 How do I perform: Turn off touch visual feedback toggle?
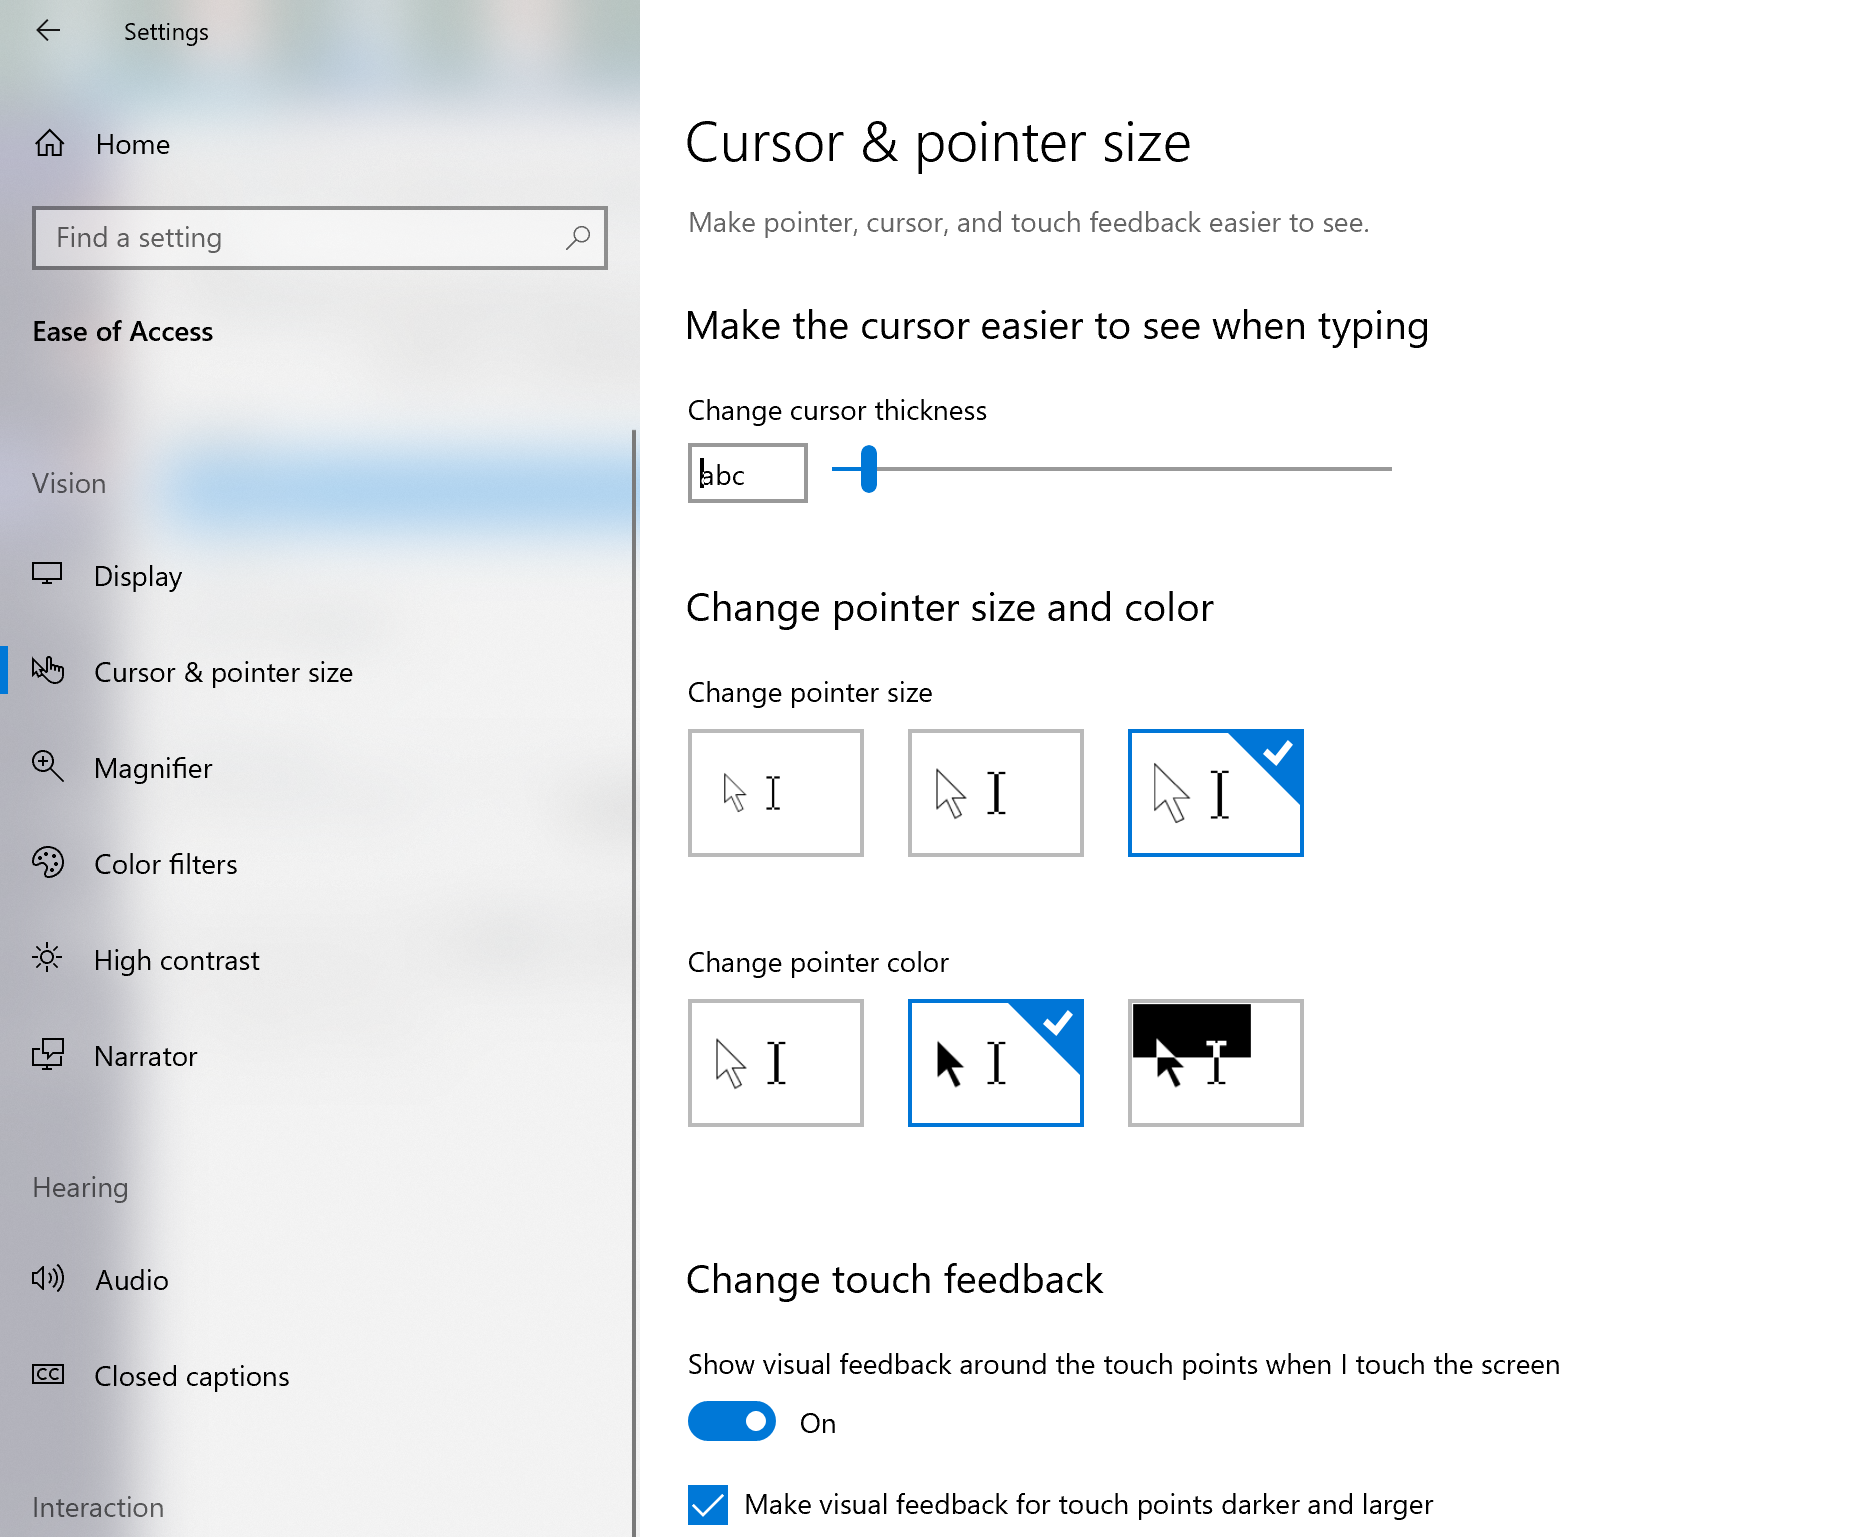click(x=732, y=1421)
